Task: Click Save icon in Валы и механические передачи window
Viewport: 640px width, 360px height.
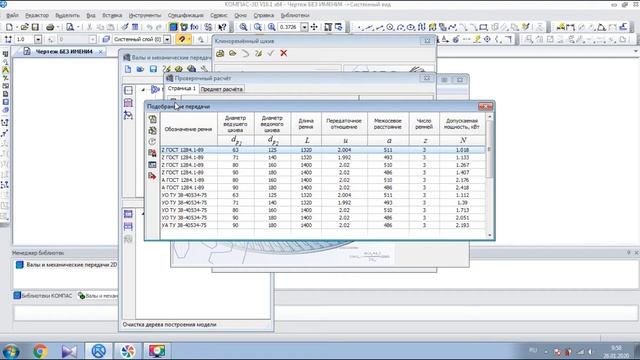Action: coord(153,69)
